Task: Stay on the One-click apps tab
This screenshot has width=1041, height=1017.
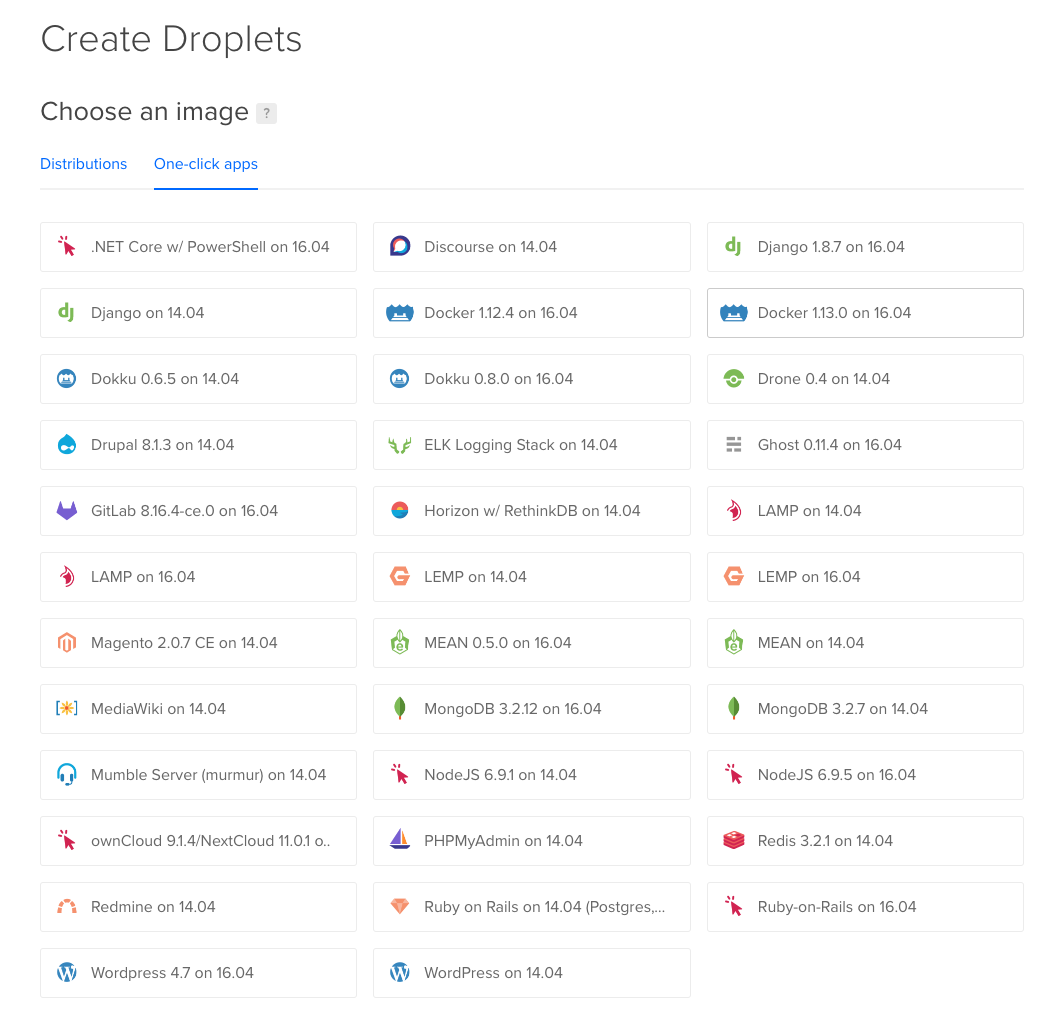Action: 205,164
